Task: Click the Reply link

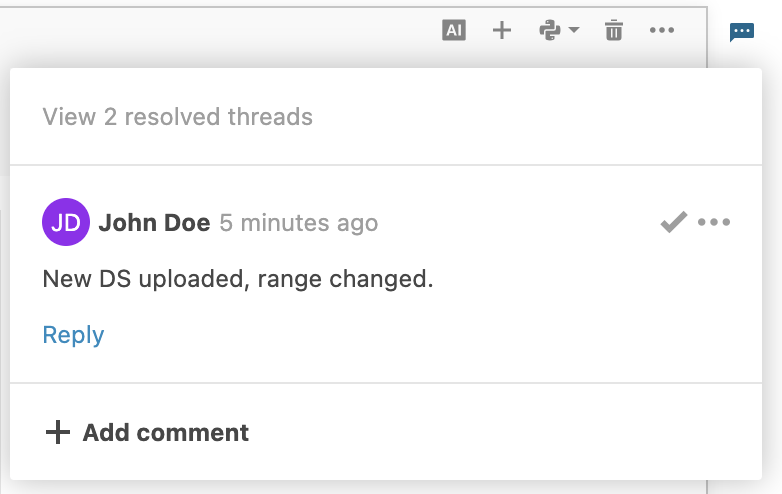Action: (x=73, y=334)
